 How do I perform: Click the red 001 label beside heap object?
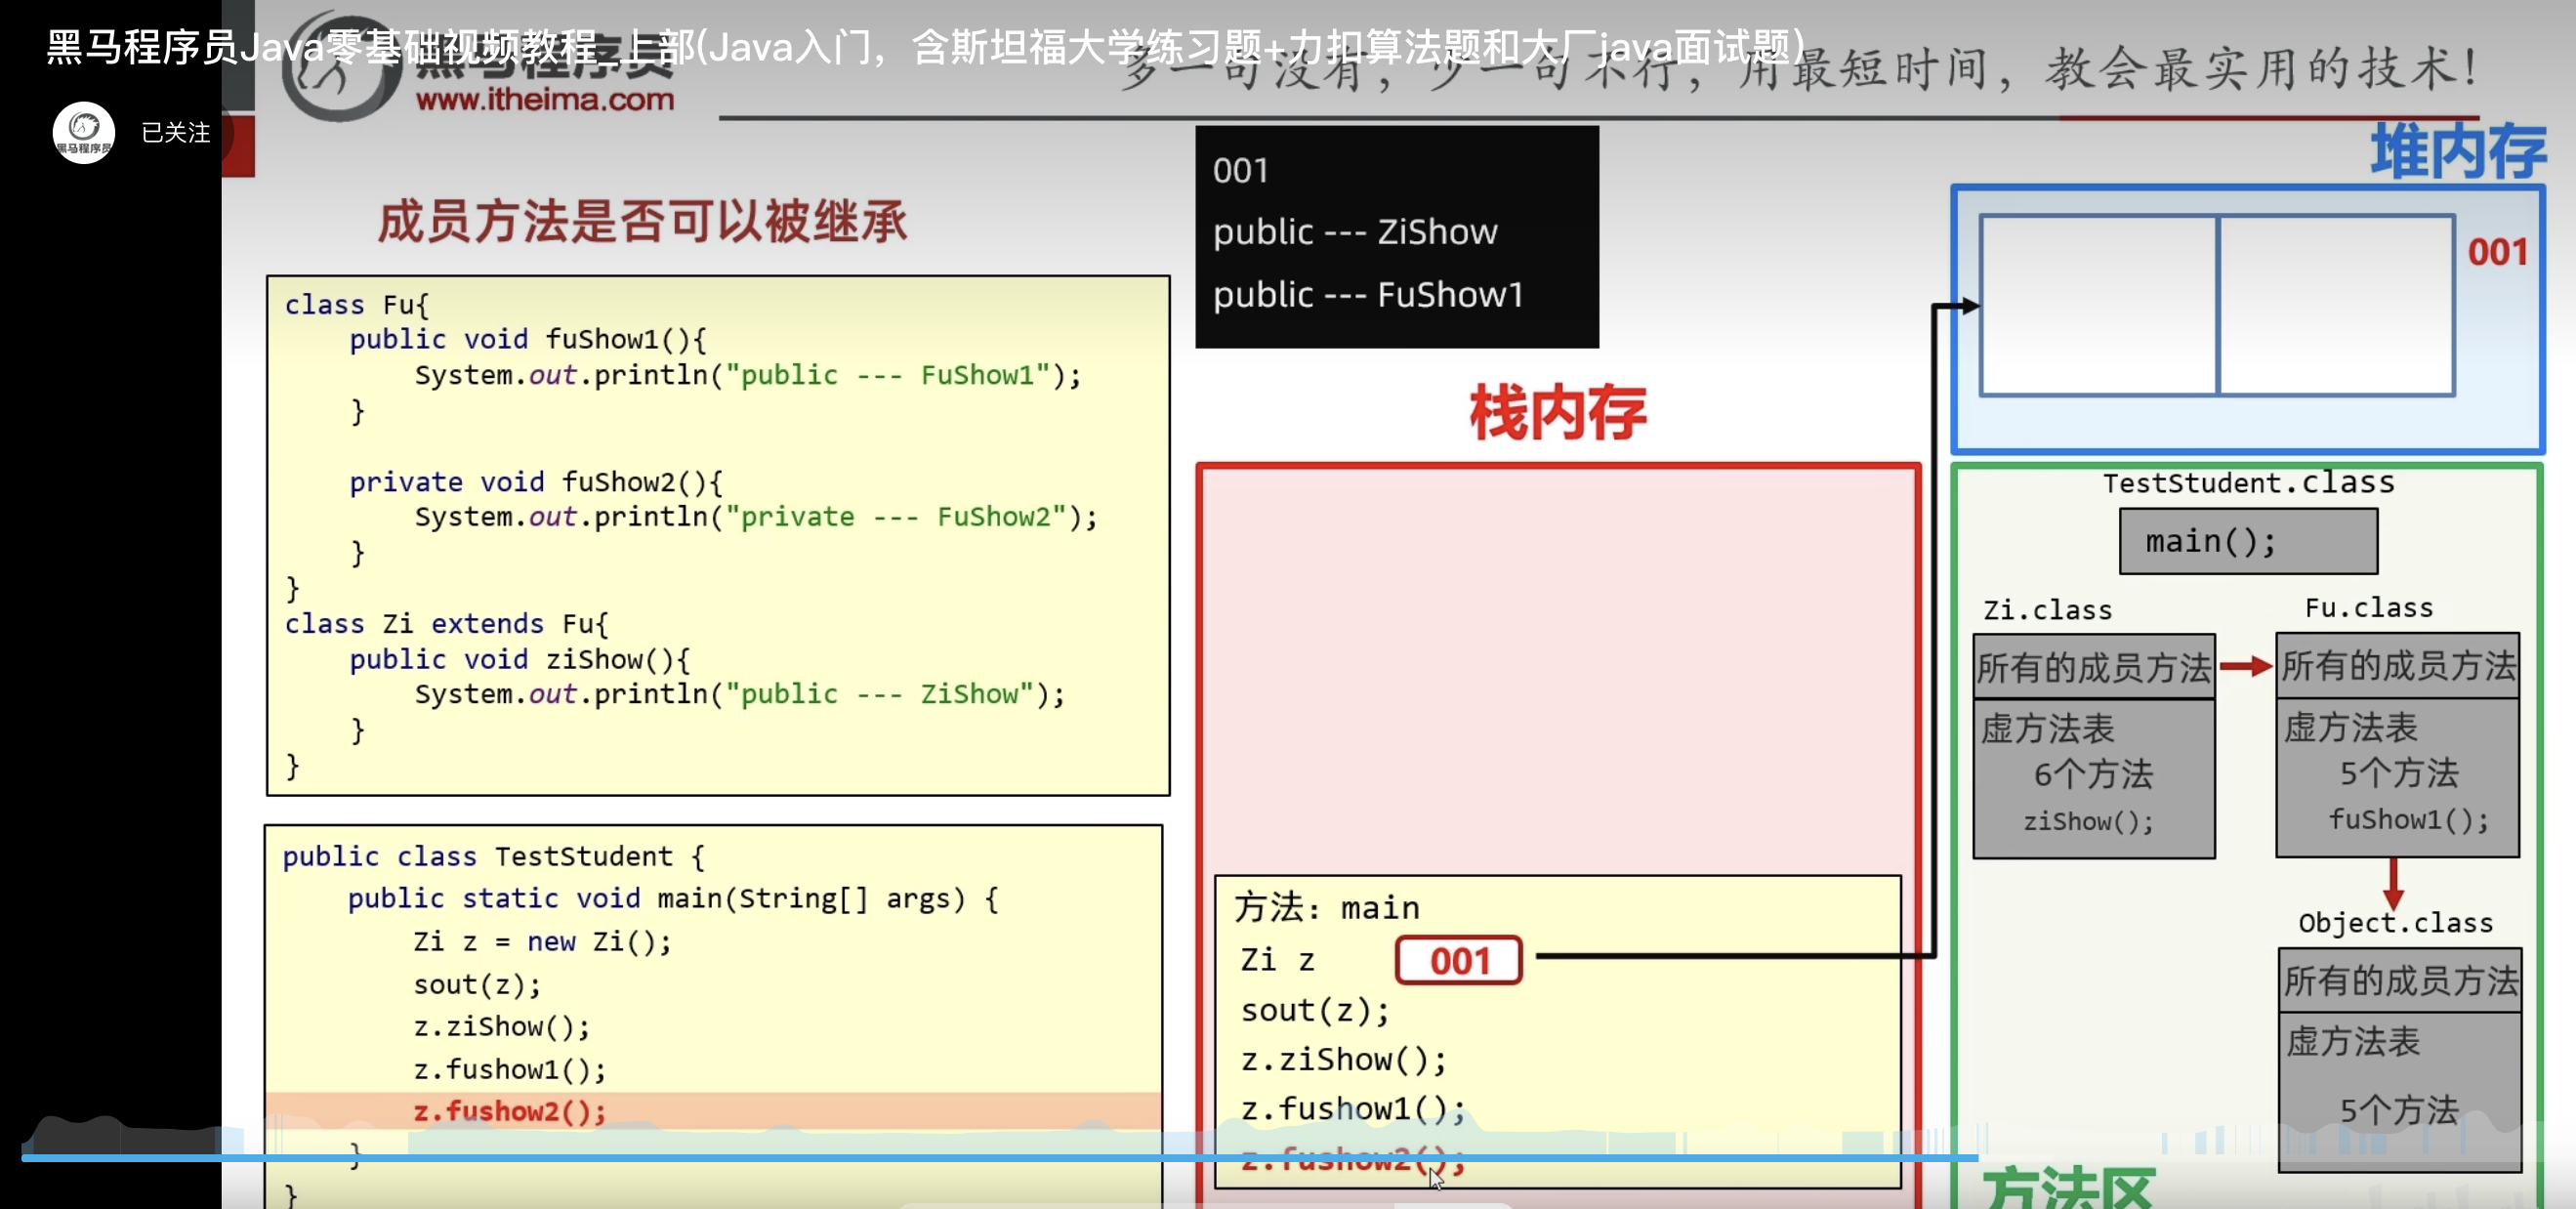(x=2497, y=252)
